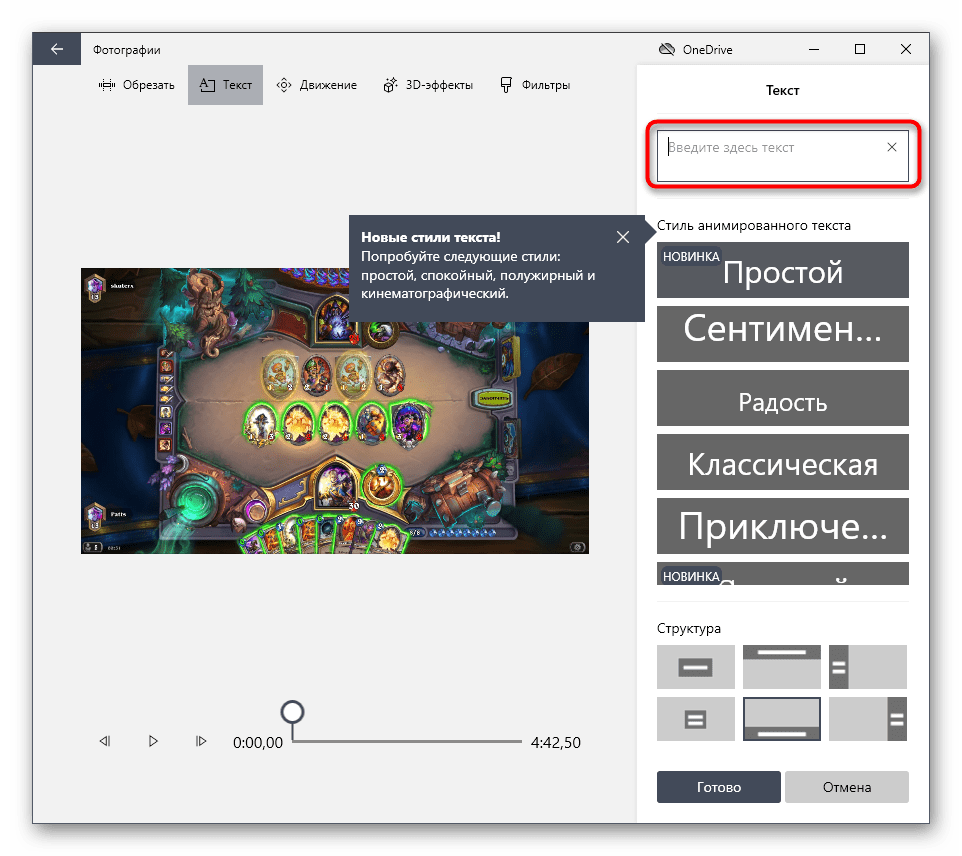Dismiss the Новые стили текста tooltip
The width and height of the screenshot is (962, 856).
pos(623,237)
